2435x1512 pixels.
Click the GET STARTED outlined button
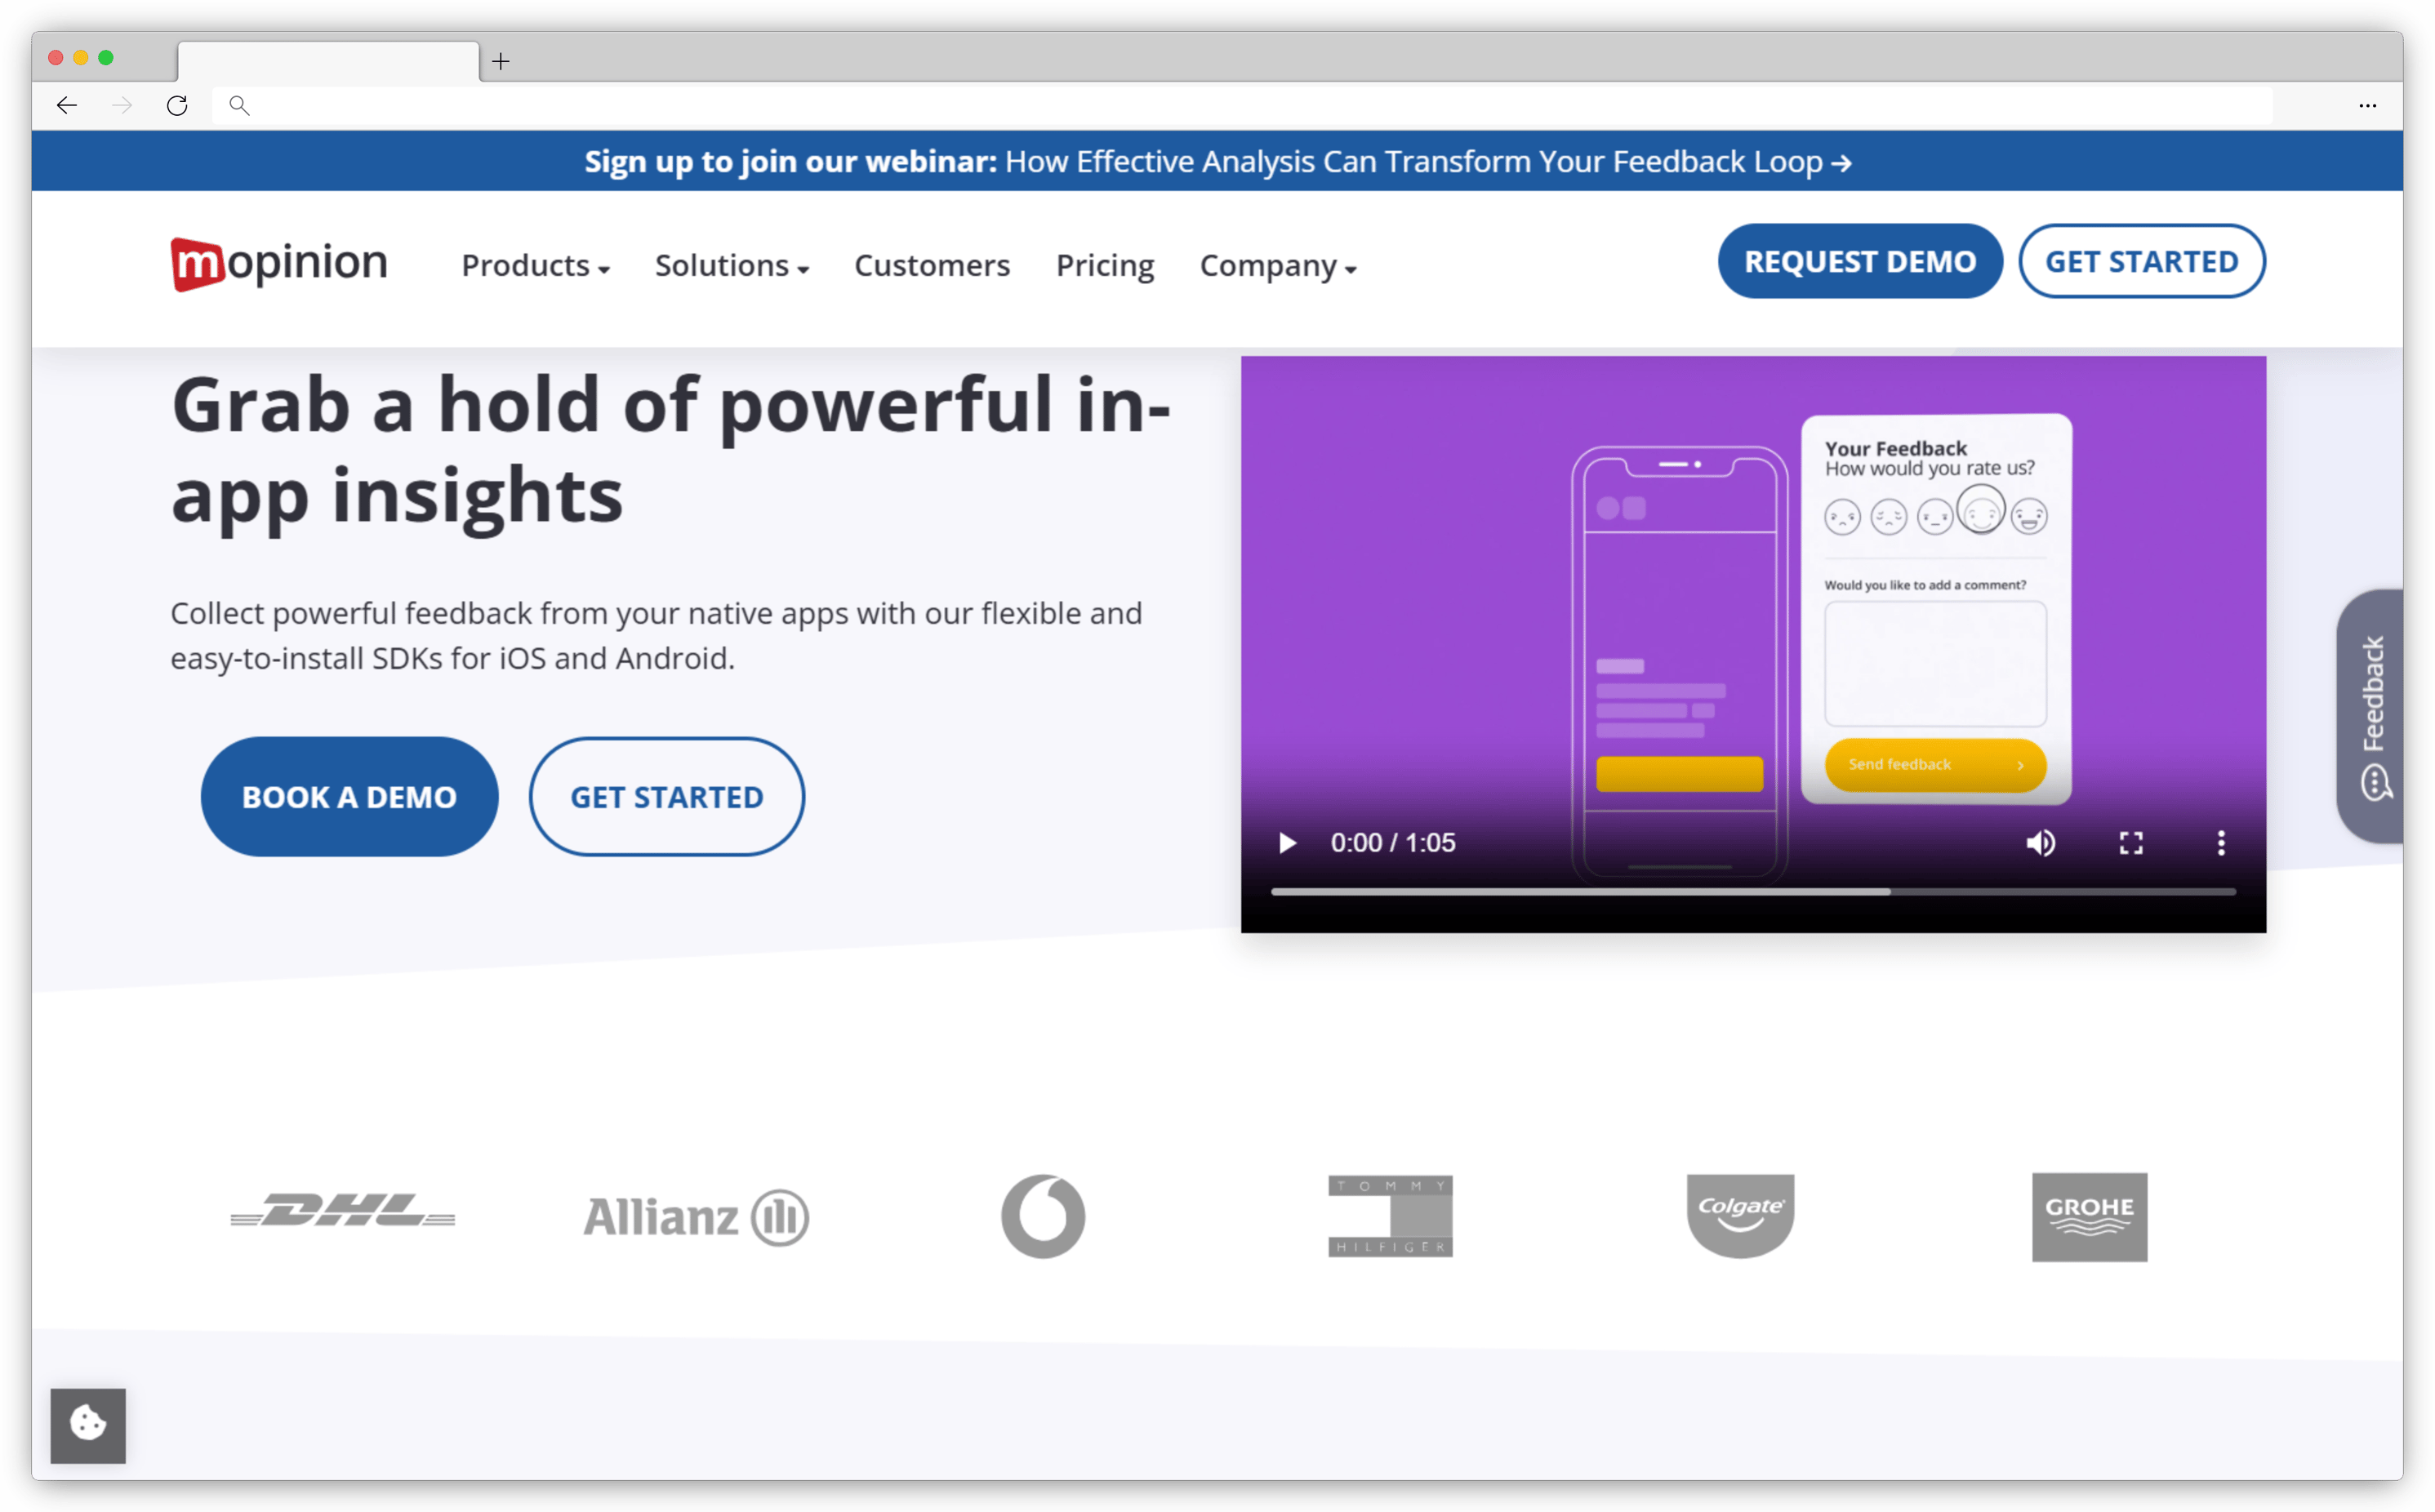coord(666,796)
